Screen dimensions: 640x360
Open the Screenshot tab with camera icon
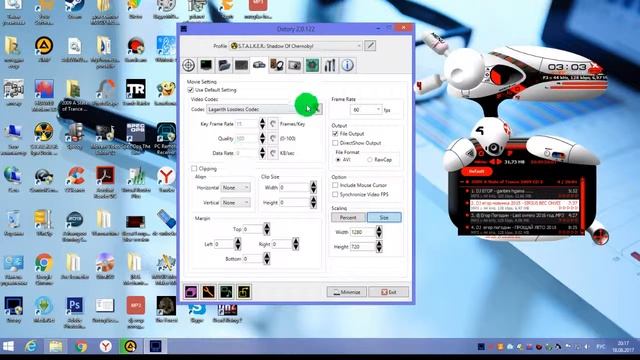(x=294, y=65)
